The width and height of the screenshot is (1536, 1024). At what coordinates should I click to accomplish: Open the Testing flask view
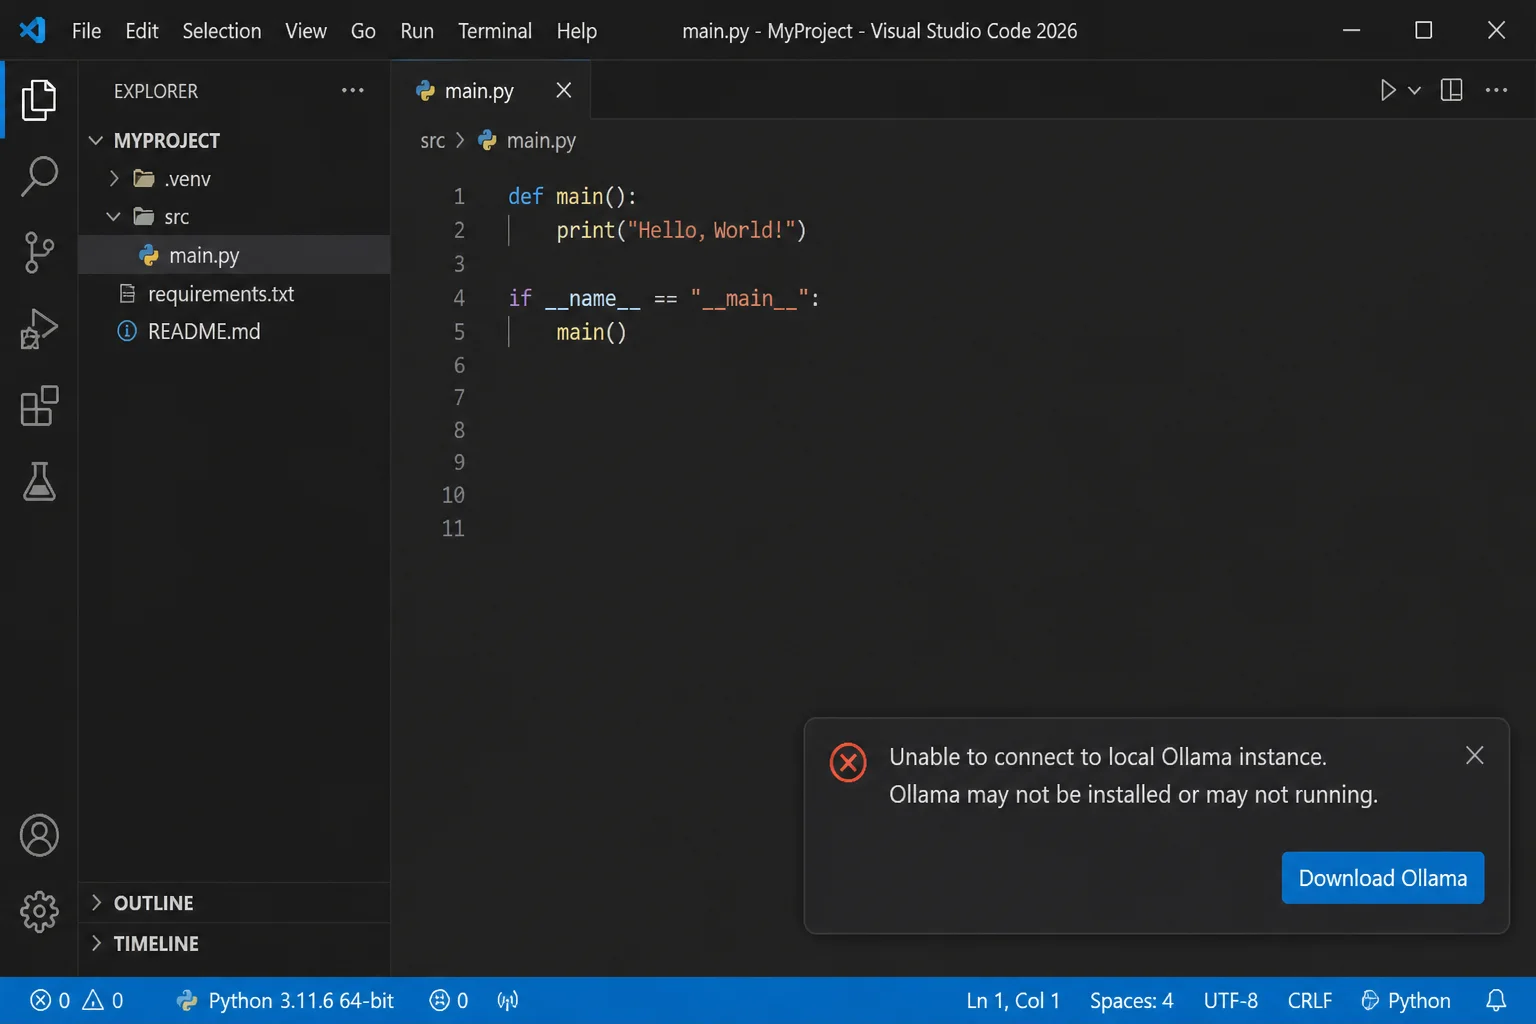click(x=39, y=481)
